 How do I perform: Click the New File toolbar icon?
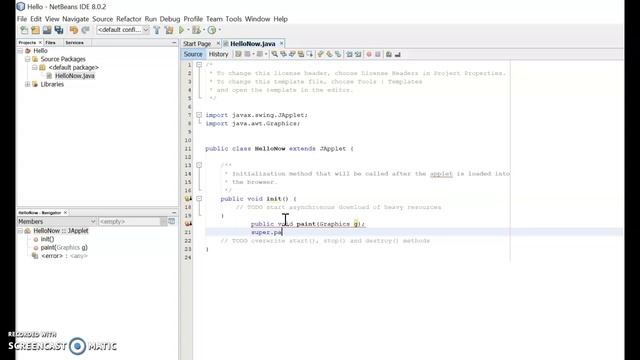[24, 30]
